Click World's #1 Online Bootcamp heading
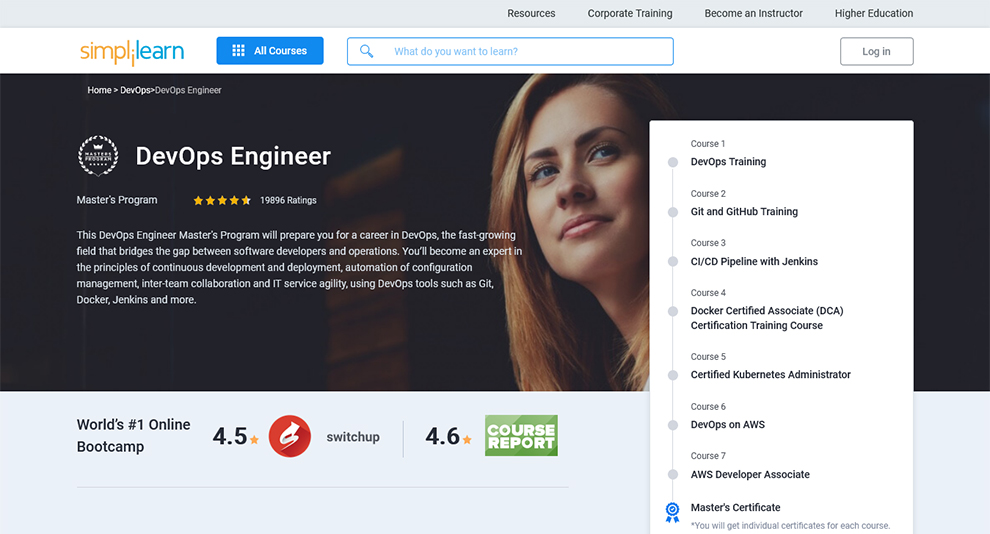 click(x=133, y=436)
